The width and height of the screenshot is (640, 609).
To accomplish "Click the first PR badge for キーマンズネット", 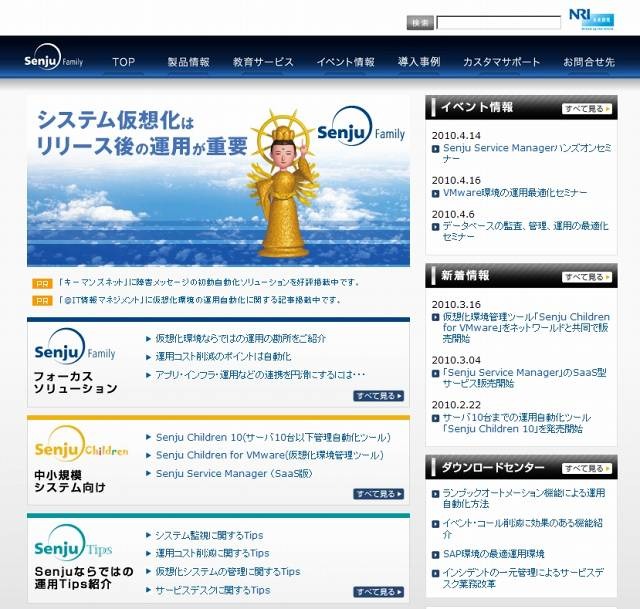I will pos(42,284).
